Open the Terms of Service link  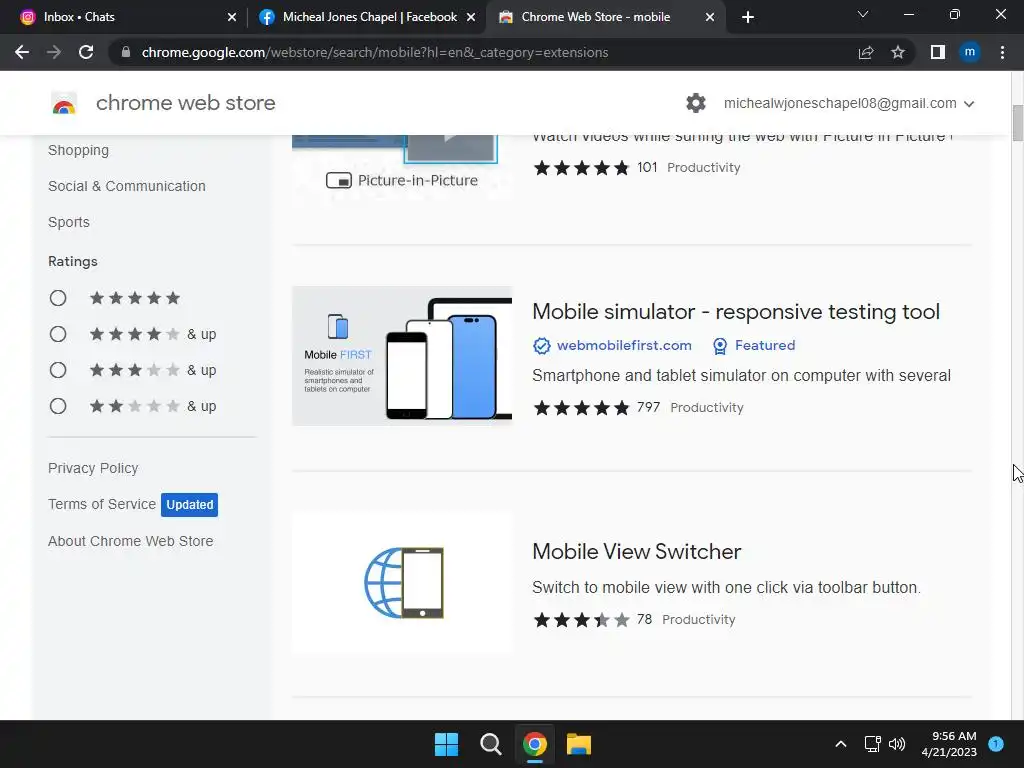(x=102, y=504)
